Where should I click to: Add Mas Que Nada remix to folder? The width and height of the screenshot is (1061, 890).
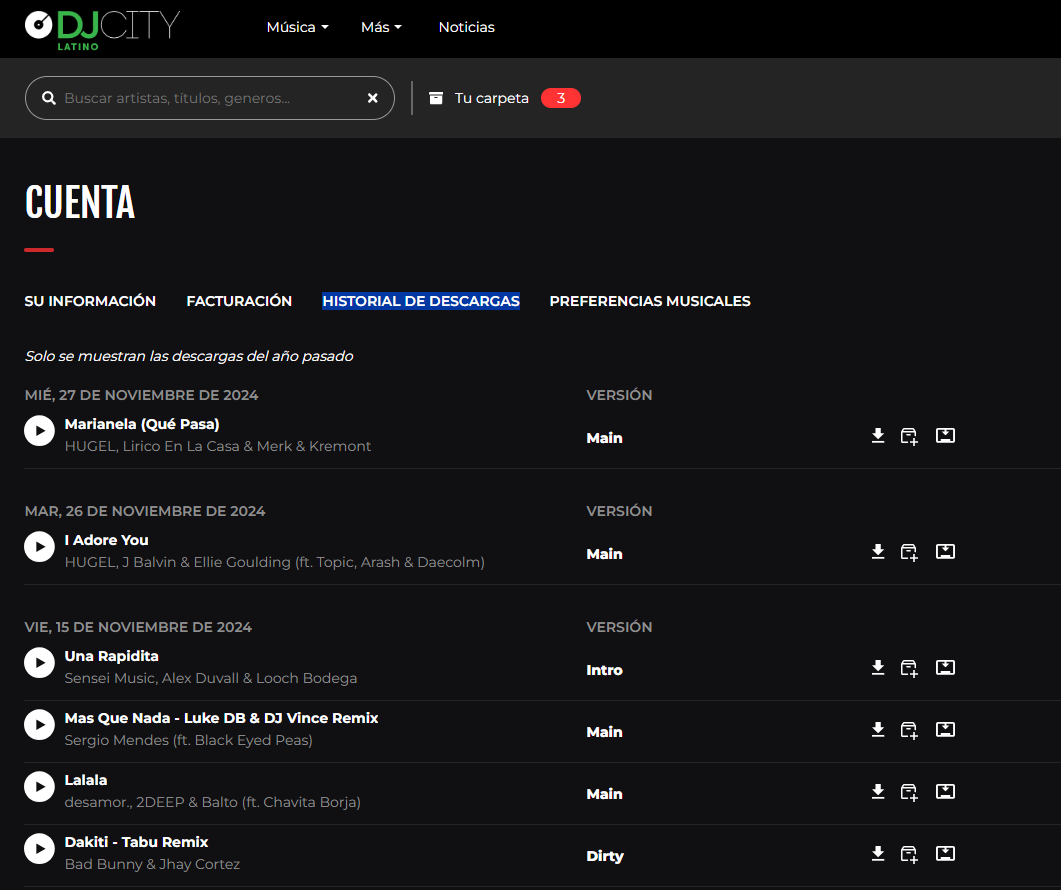[909, 730]
